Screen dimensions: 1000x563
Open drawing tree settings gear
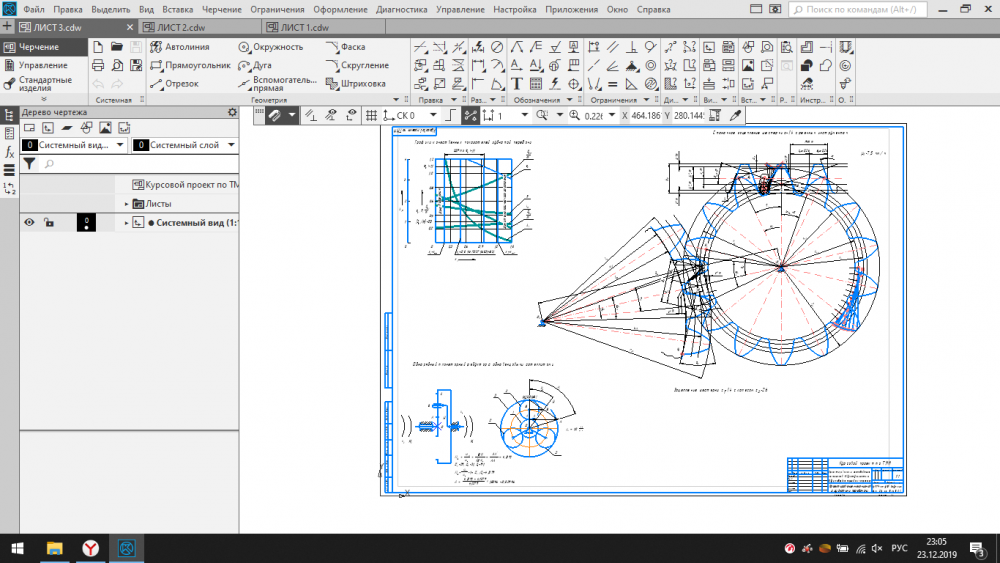click(x=232, y=113)
